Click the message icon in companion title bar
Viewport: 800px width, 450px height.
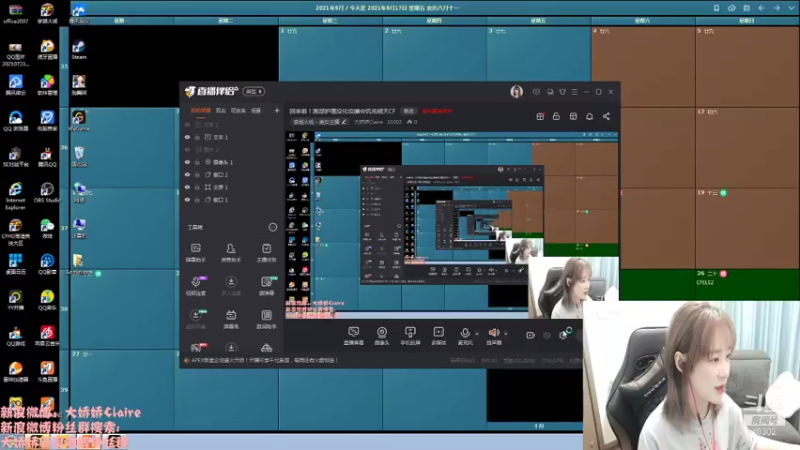(536, 92)
